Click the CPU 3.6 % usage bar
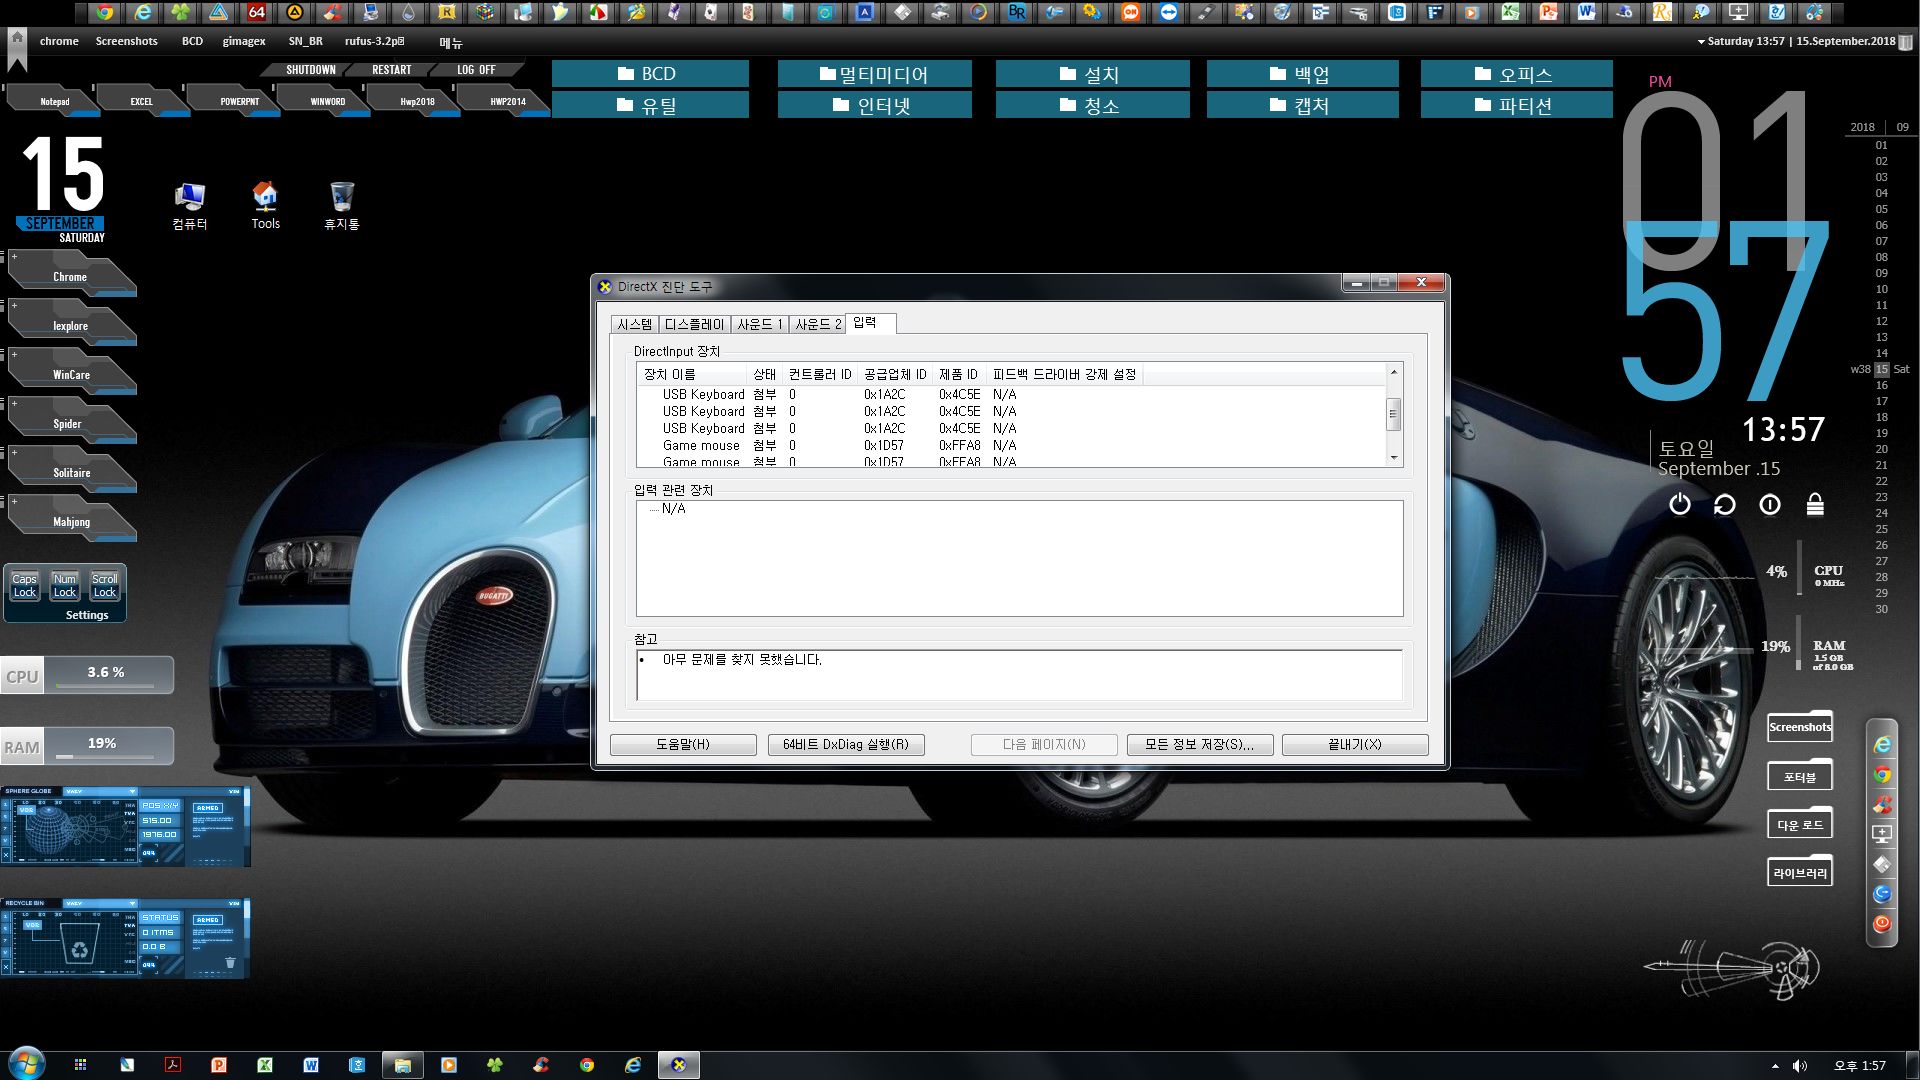Viewport: 1920px width, 1080px height. (x=87, y=675)
